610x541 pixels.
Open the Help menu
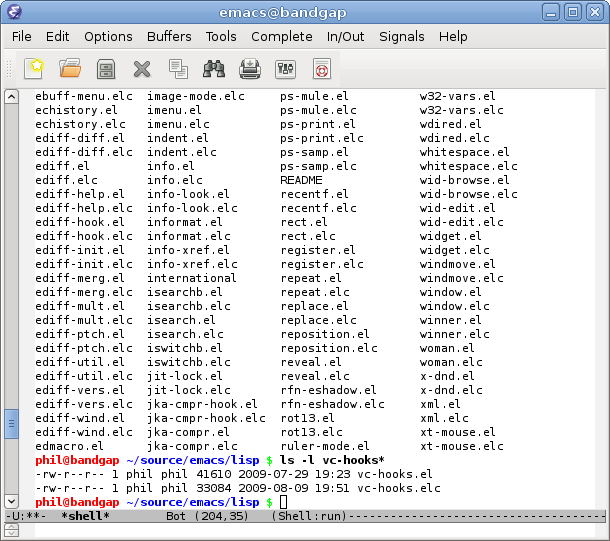453,37
